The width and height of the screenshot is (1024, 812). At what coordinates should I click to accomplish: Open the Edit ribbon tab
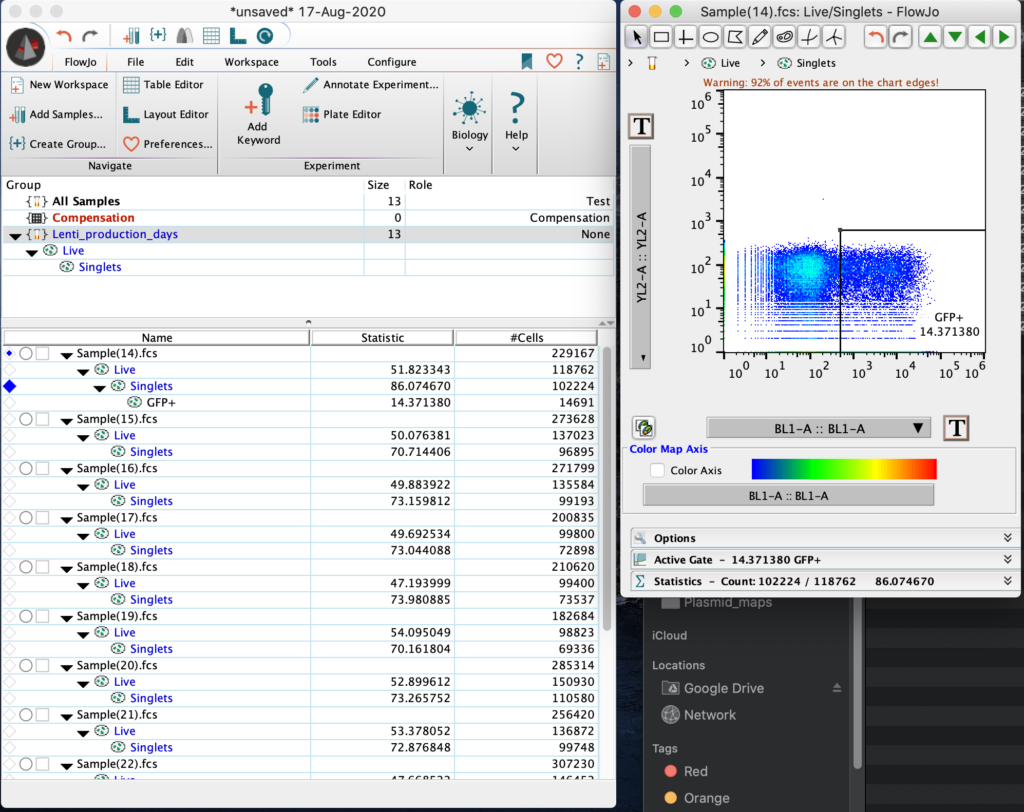[184, 62]
